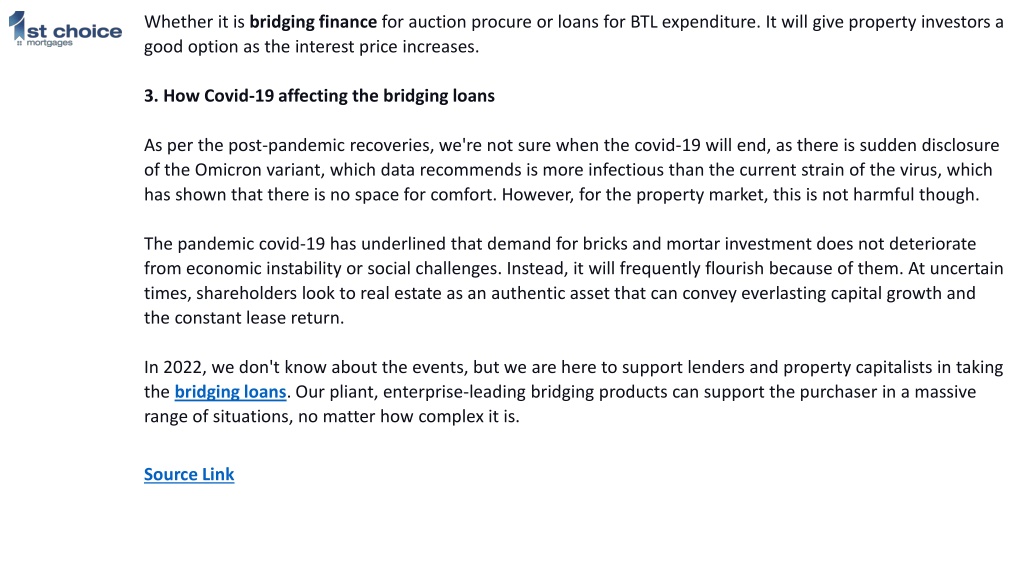Image resolution: width=1024 pixels, height=576 pixels.
Task: Click the small 'mortgages' text under the logo
Action: pyautogui.click(x=49, y=43)
